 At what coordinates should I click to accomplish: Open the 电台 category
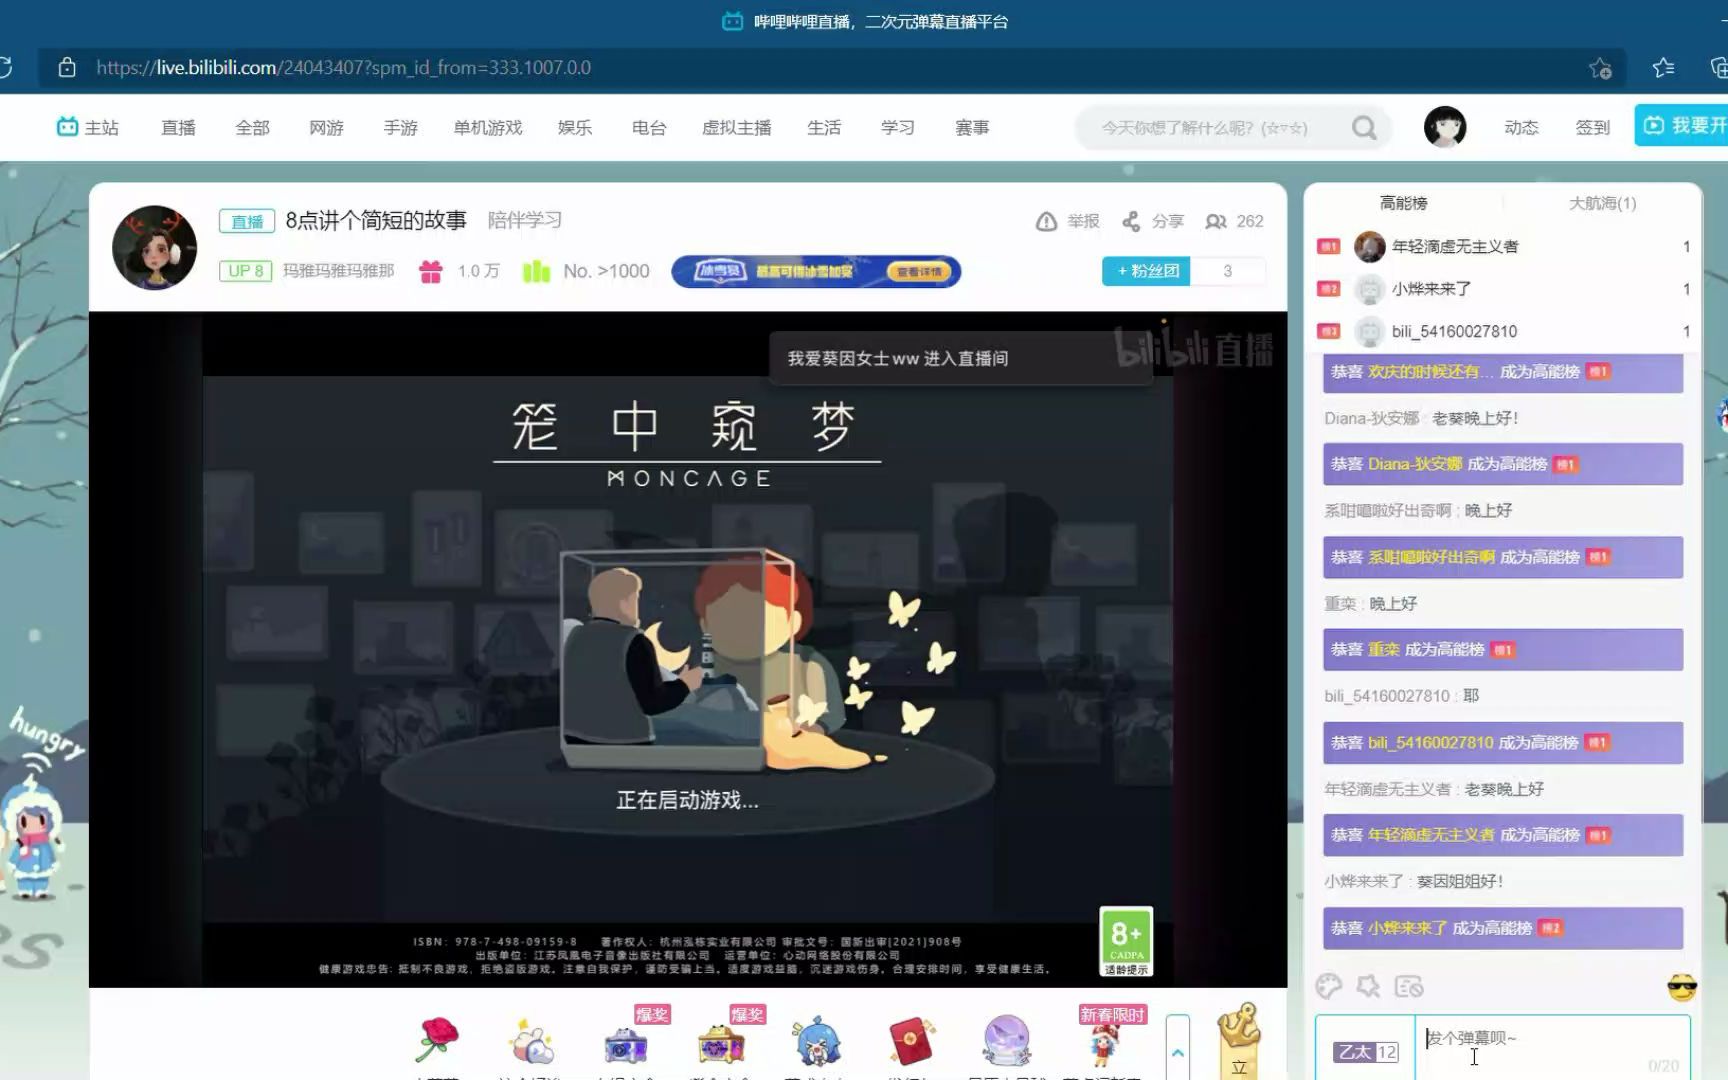[649, 127]
